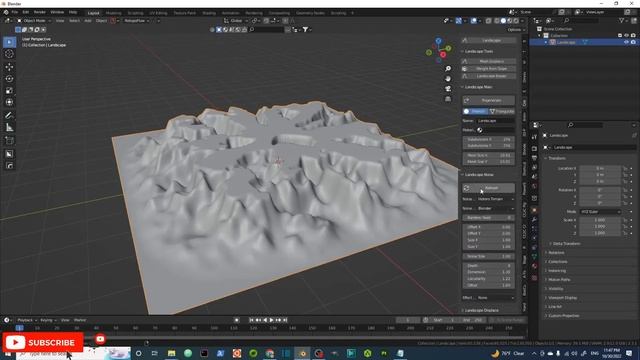The image size is (640, 360).
Task: Jump to the timeline start
Action: tap(251, 320)
